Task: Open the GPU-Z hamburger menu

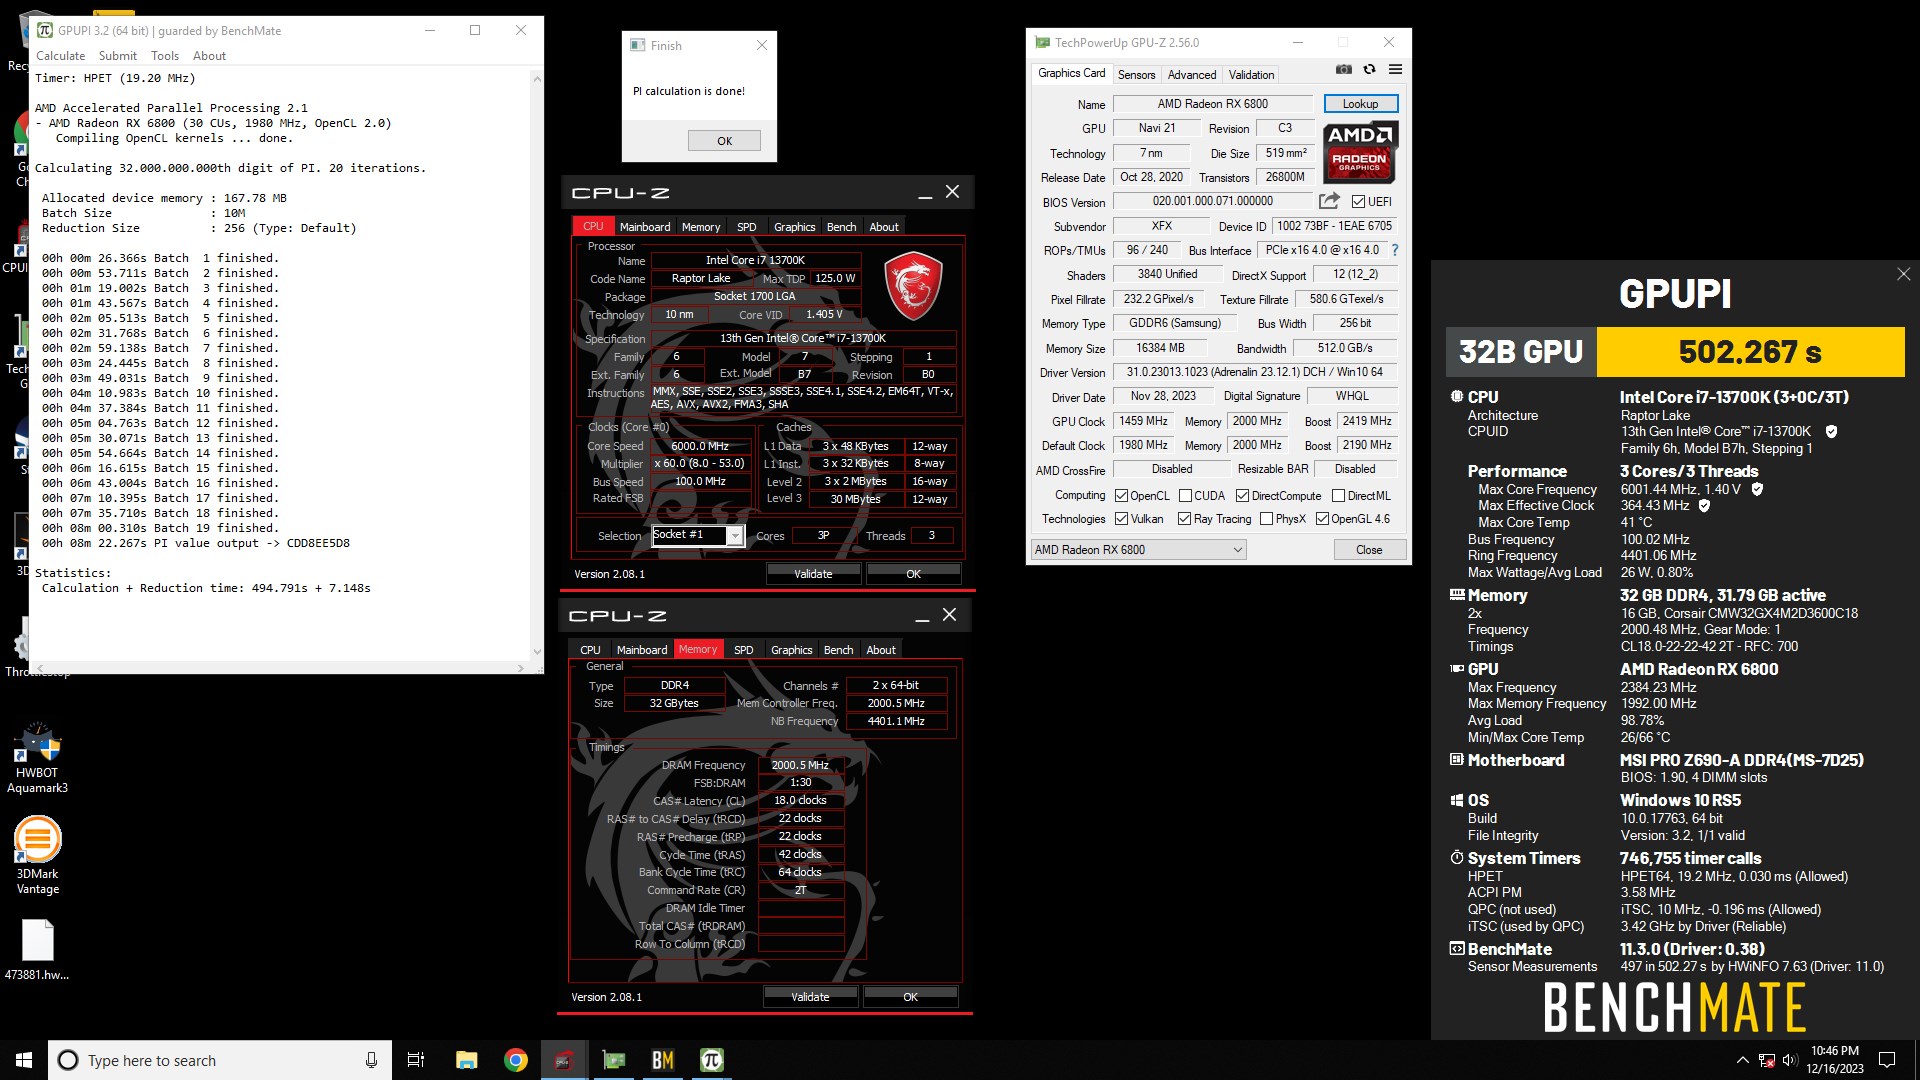Action: click(x=1395, y=69)
